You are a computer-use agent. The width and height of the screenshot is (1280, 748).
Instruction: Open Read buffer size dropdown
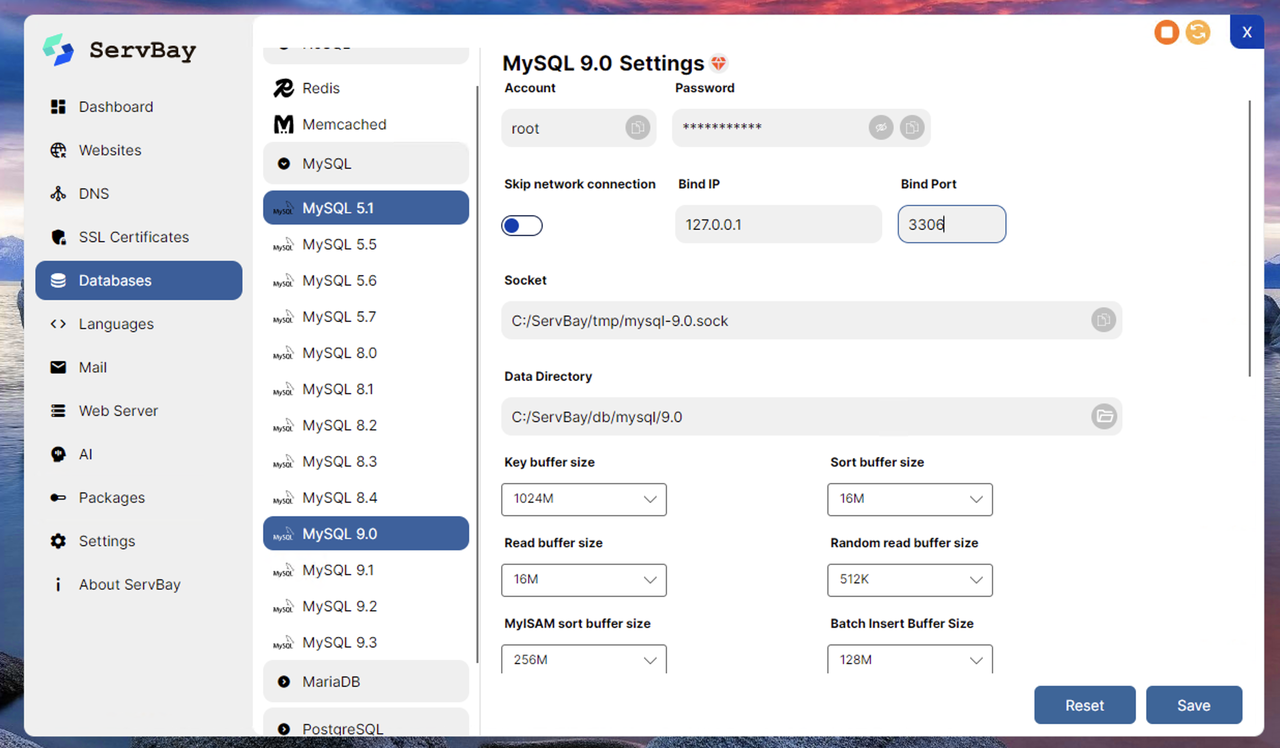pyautogui.click(x=584, y=580)
